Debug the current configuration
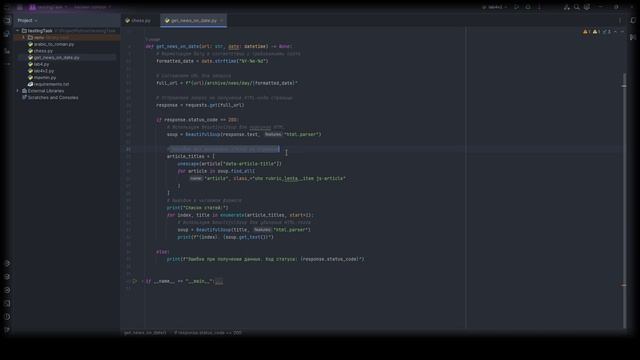 tap(528, 7)
